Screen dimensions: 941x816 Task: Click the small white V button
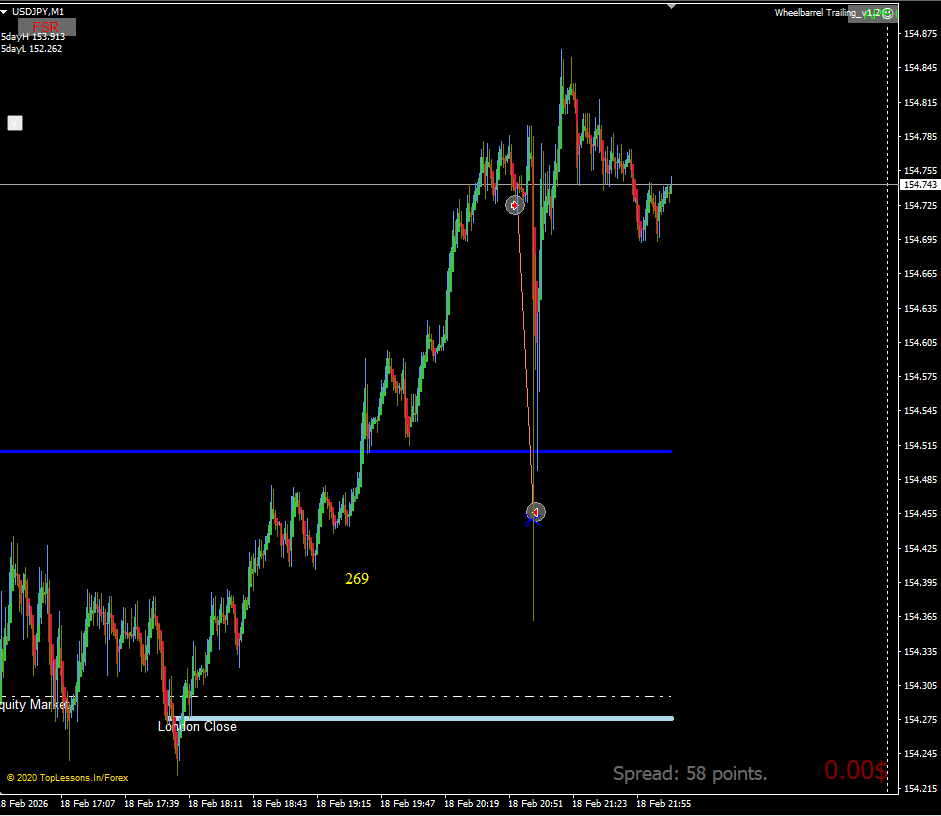tap(15, 123)
